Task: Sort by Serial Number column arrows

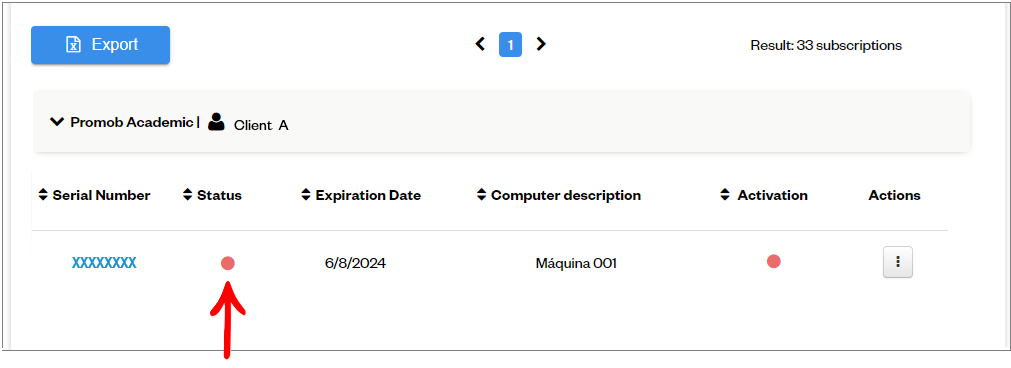Action: click(43, 195)
